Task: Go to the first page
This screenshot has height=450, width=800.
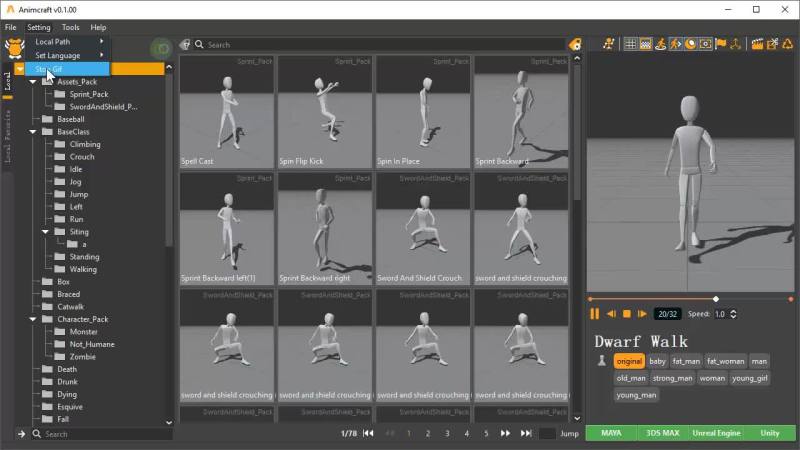Action: (368, 433)
